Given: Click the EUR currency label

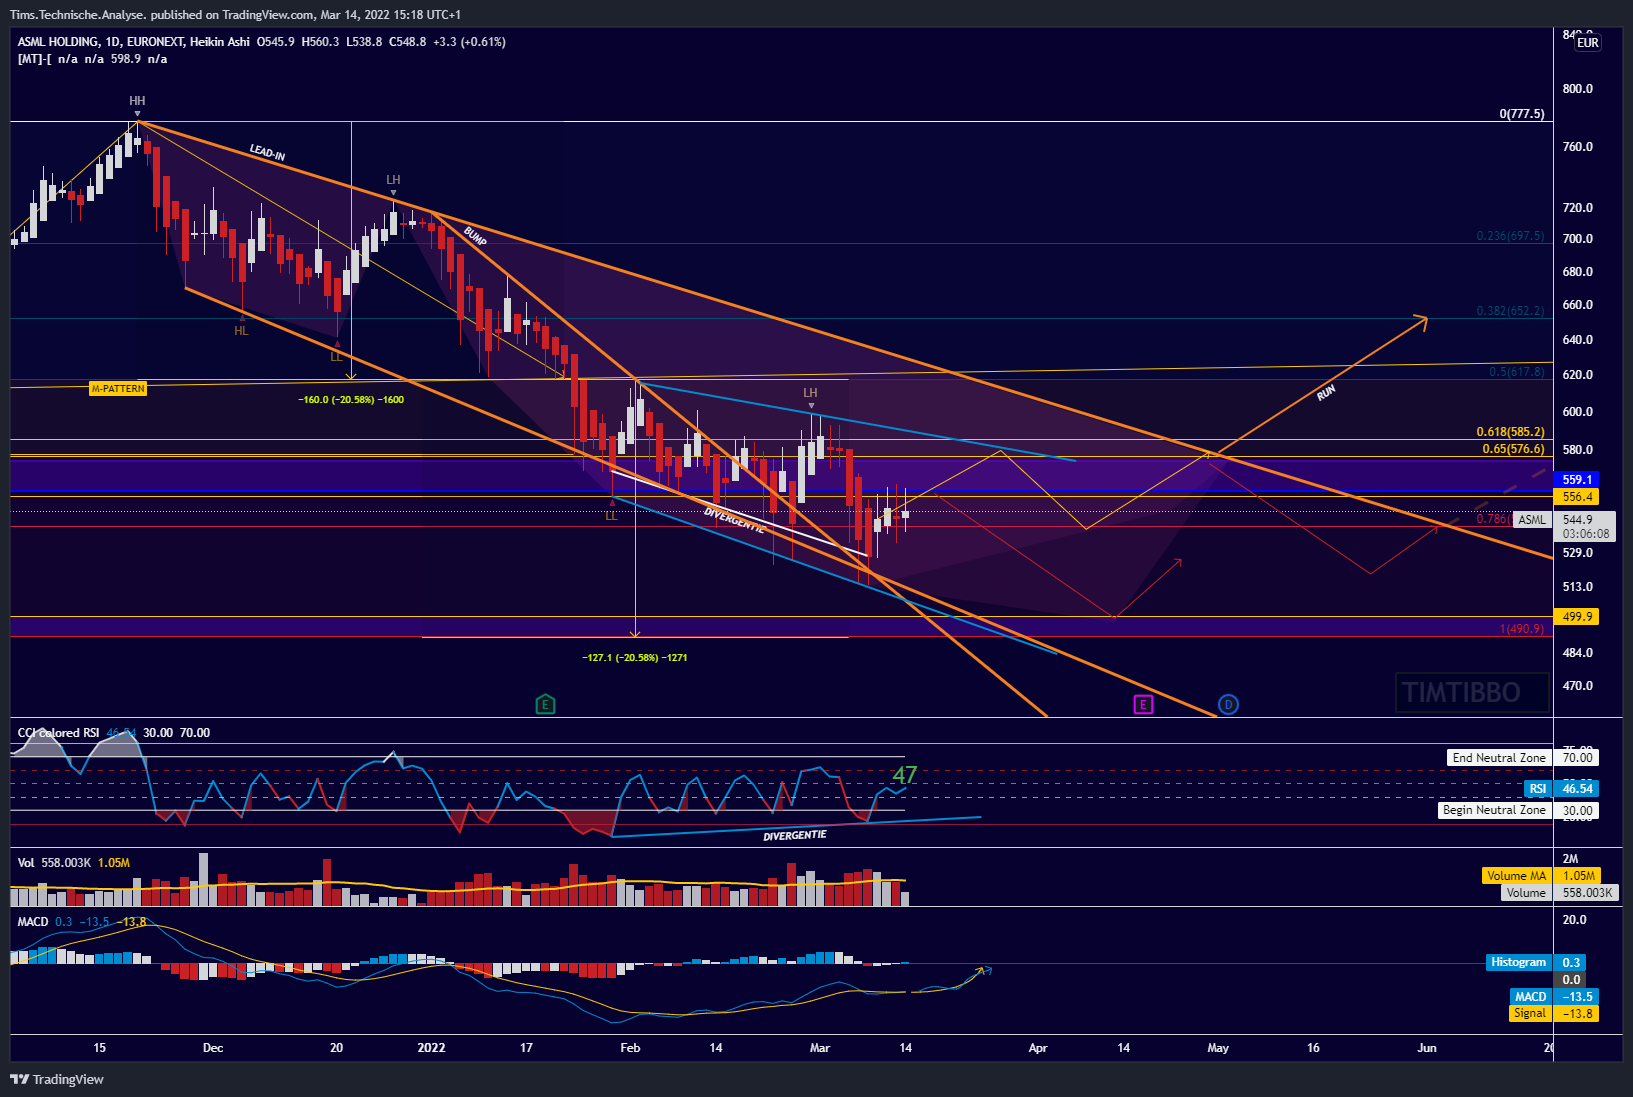Looking at the screenshot, I should (1588, 43).
